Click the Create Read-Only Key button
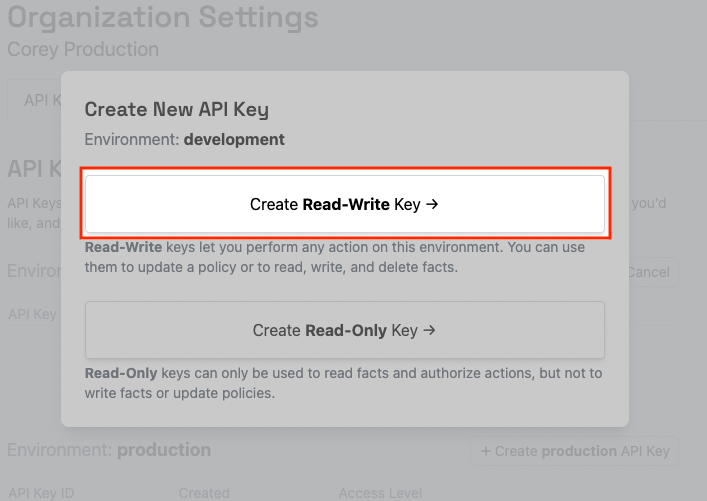The image size is (707, 501). [344, 330]
